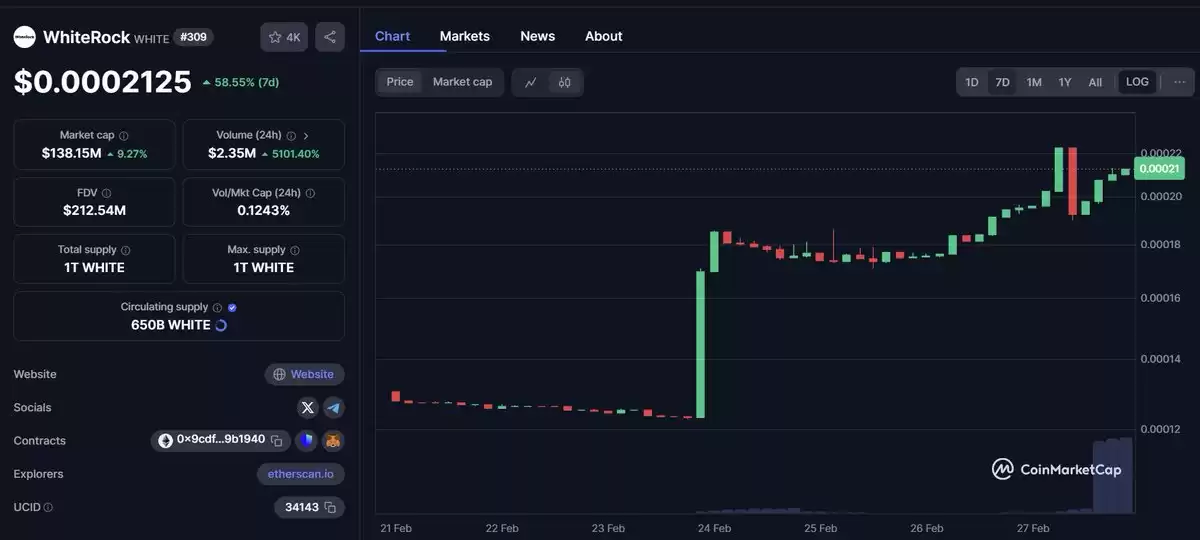Click the verified circulating supply badge
Image resolution: width=1200 pixels, height=540 pixels.
(x=232, y=308)
